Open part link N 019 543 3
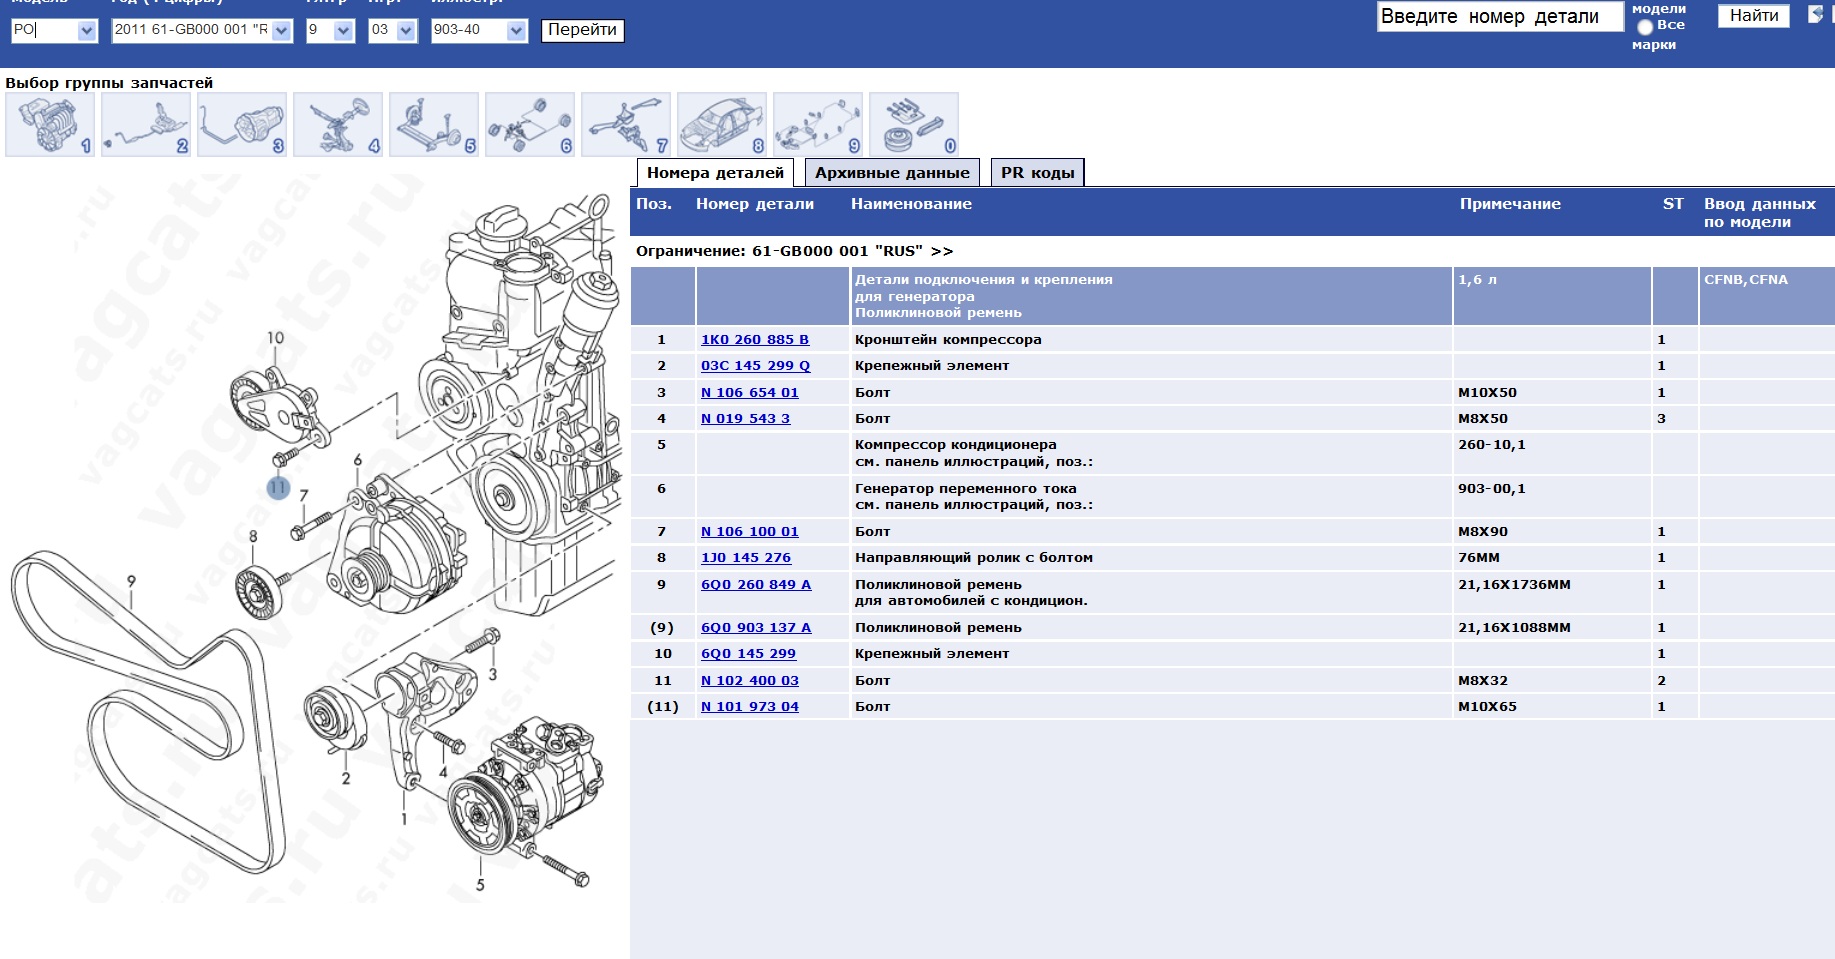1835x959 pixels. click(745, 419)
